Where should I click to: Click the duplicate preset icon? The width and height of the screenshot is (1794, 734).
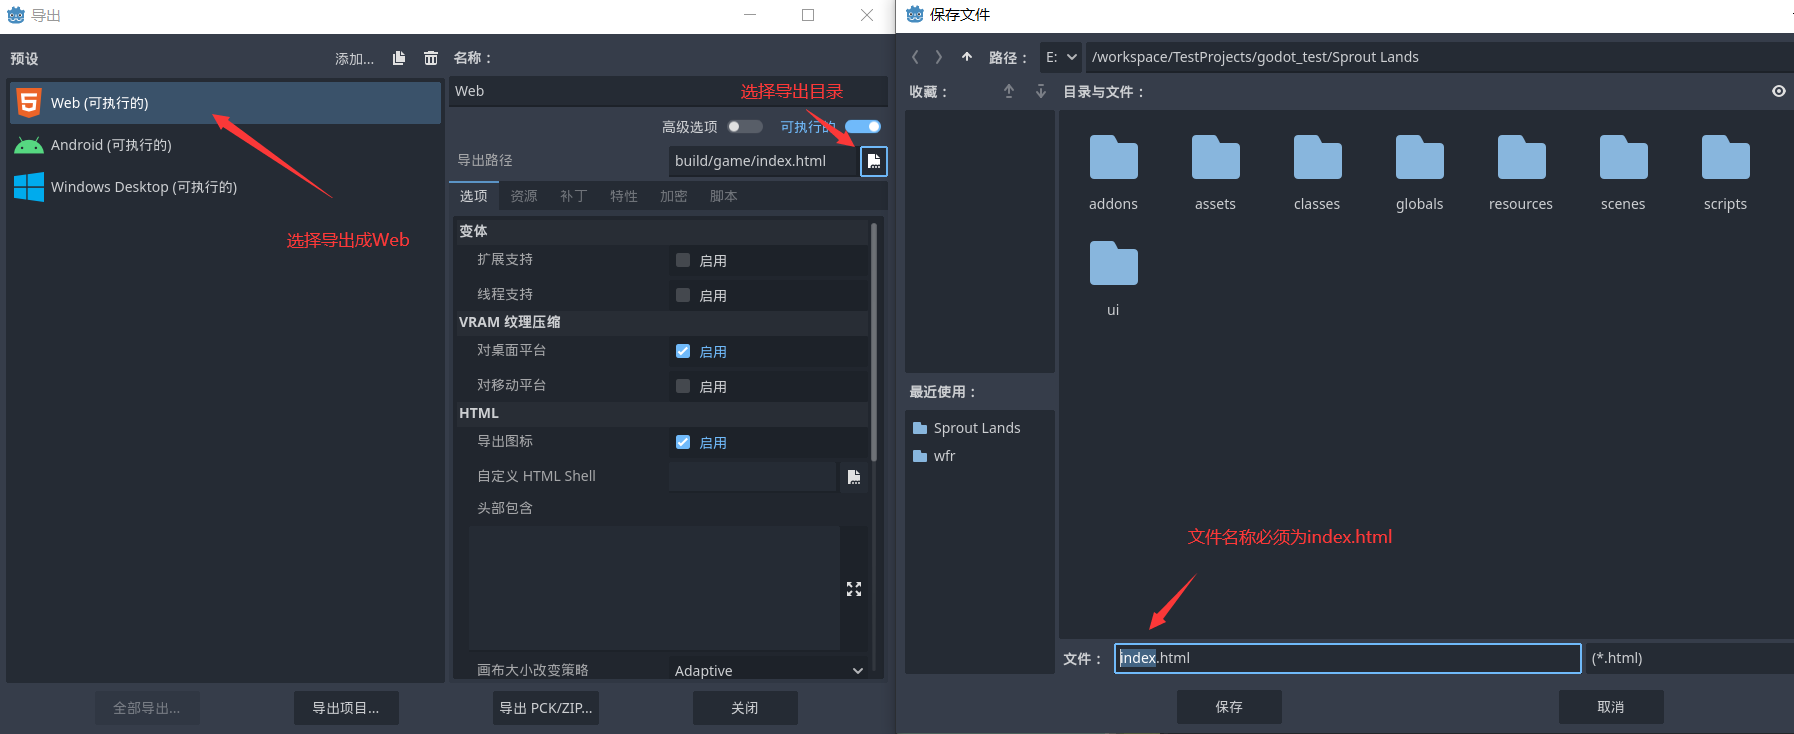click(x=399, y=58)
